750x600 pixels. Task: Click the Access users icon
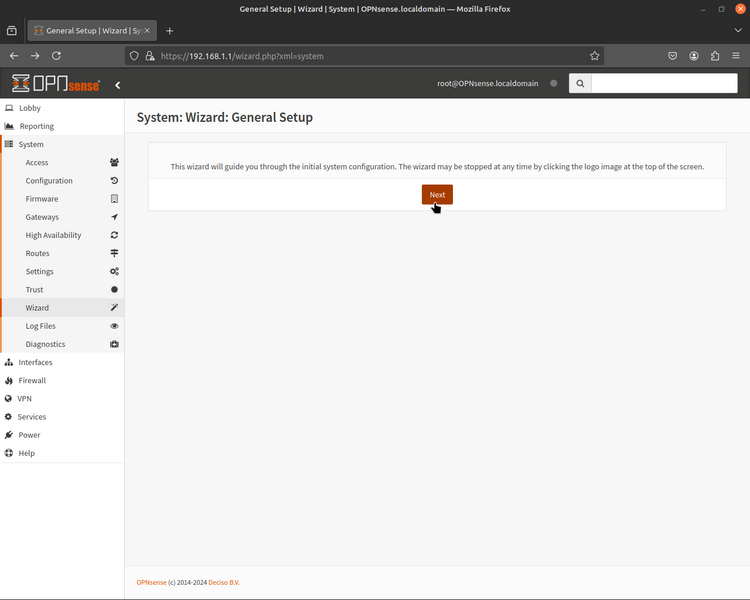[x=114, y=163]
